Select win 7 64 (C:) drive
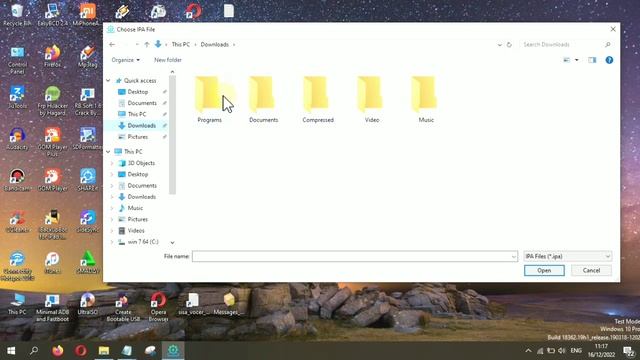 143,242
